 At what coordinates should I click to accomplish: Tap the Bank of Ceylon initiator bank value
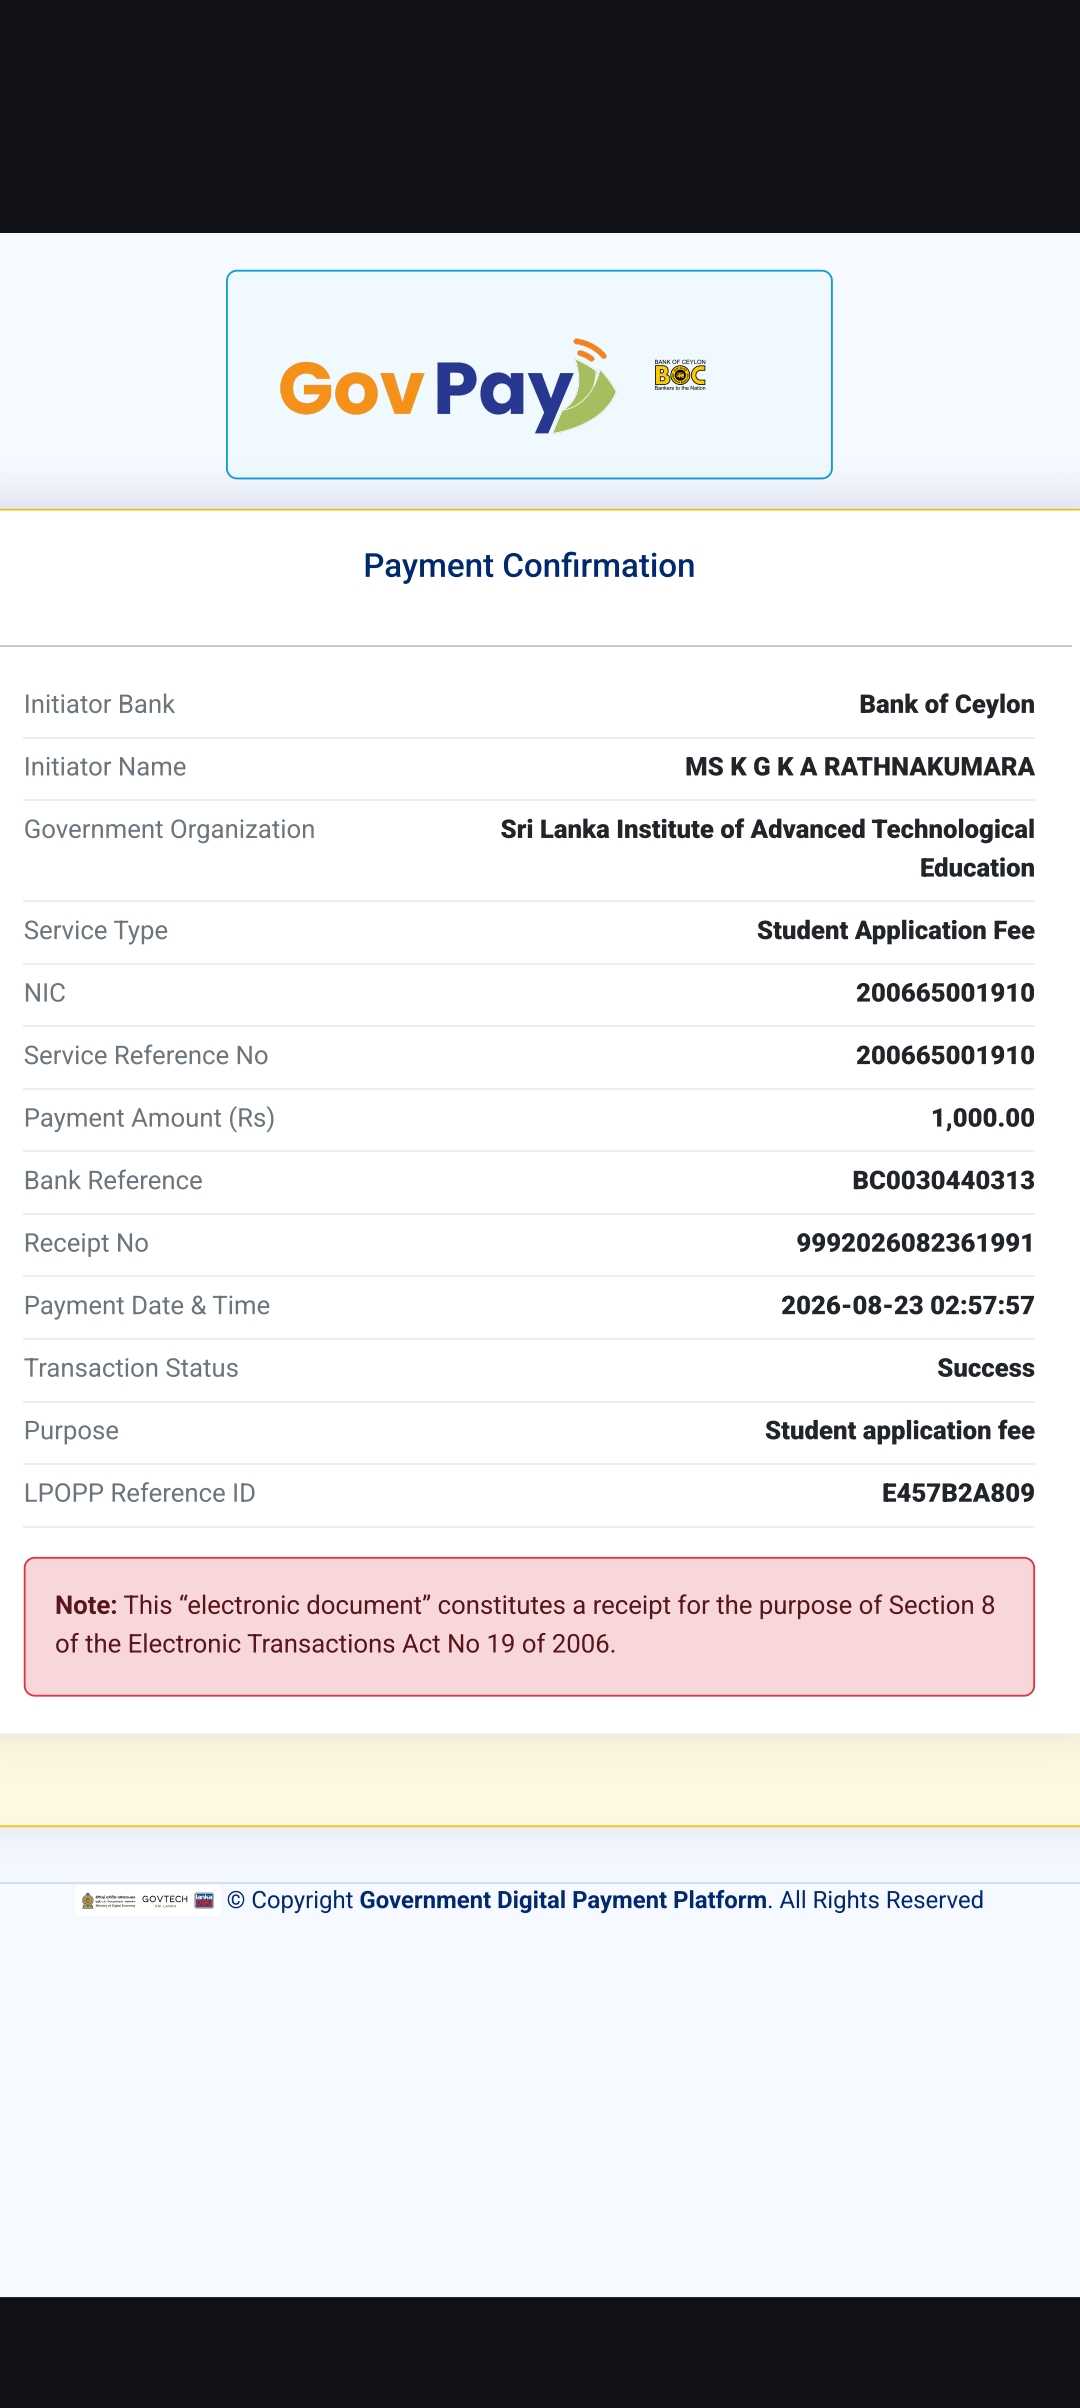[x=947, y=704]
